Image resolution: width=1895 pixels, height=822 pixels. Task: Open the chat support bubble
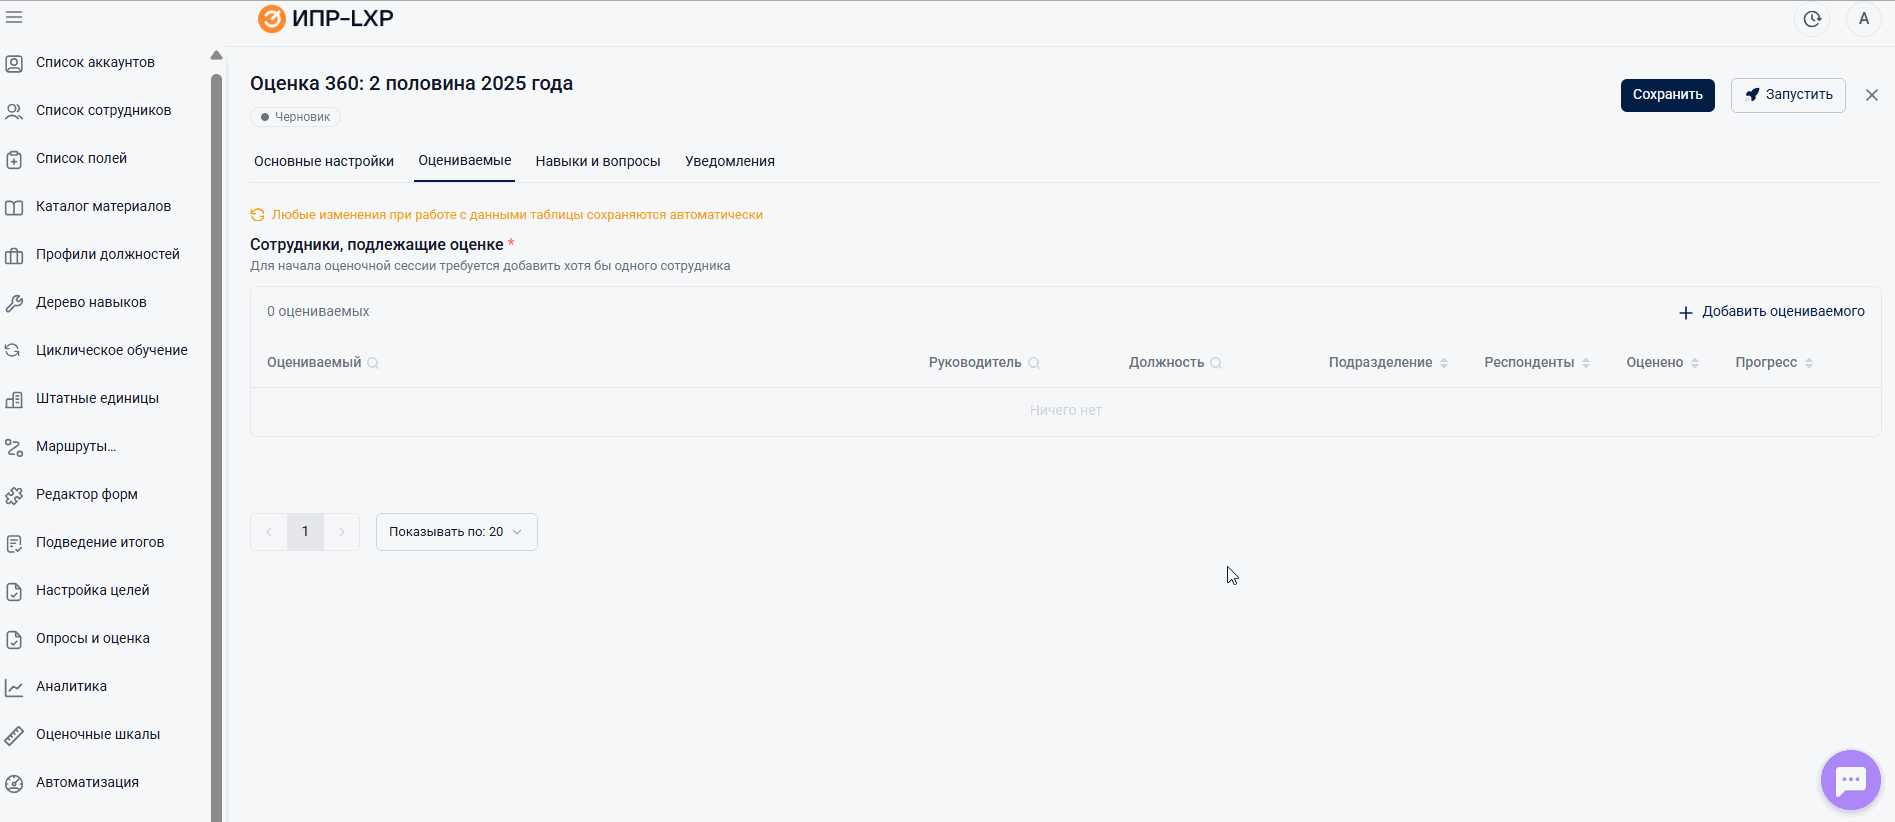(x=1851, y=780)
